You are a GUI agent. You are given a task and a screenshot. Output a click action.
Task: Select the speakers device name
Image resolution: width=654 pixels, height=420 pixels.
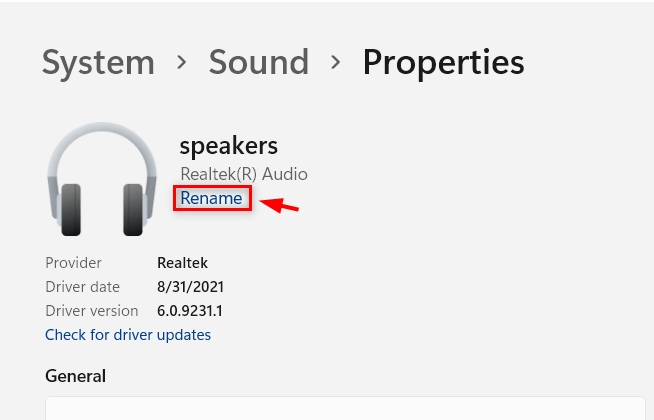(x=229, y=146)
